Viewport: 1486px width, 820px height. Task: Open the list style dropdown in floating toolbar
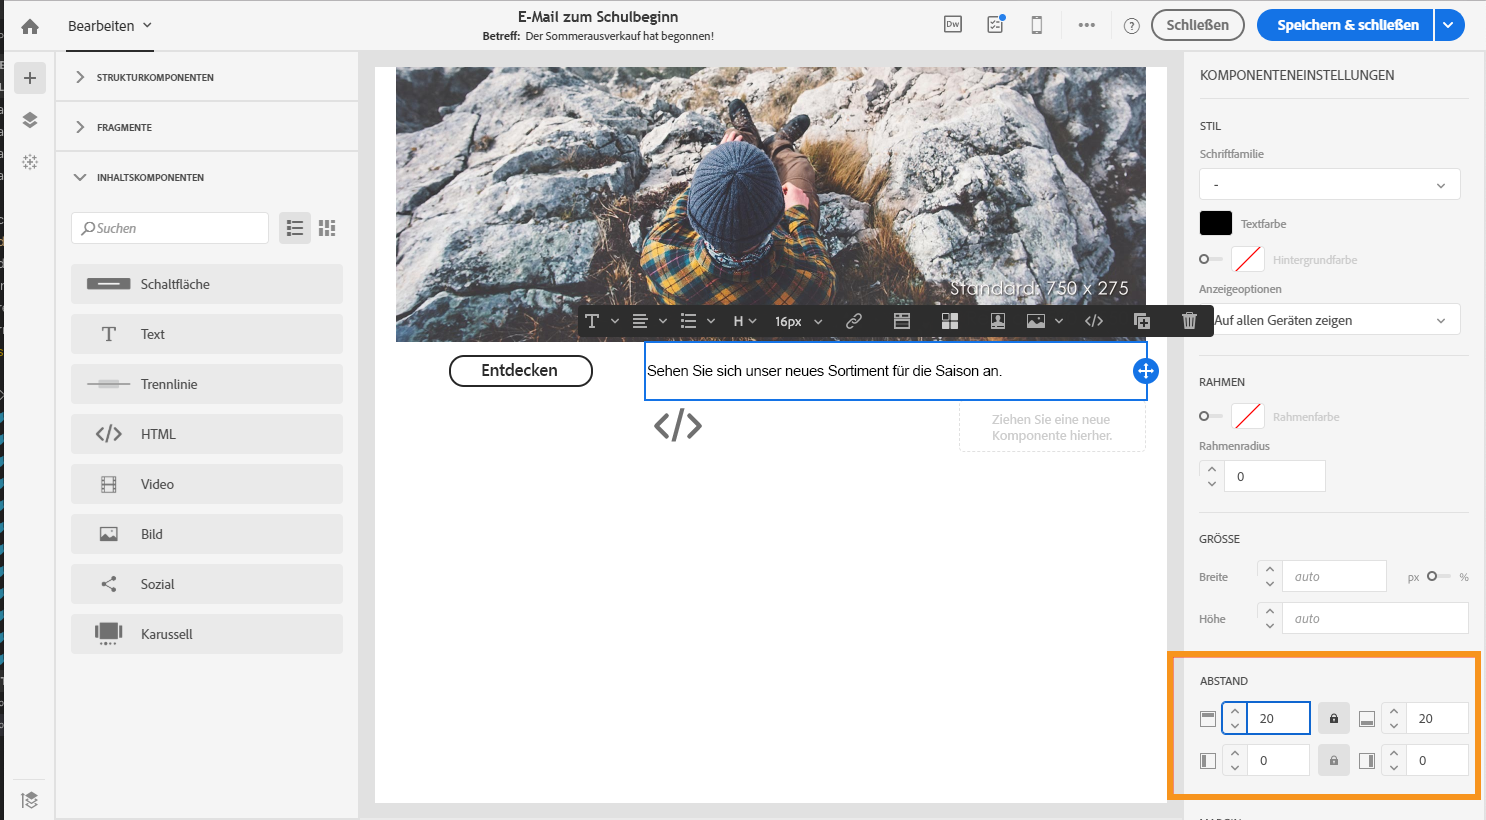click(x=697, y=321)
